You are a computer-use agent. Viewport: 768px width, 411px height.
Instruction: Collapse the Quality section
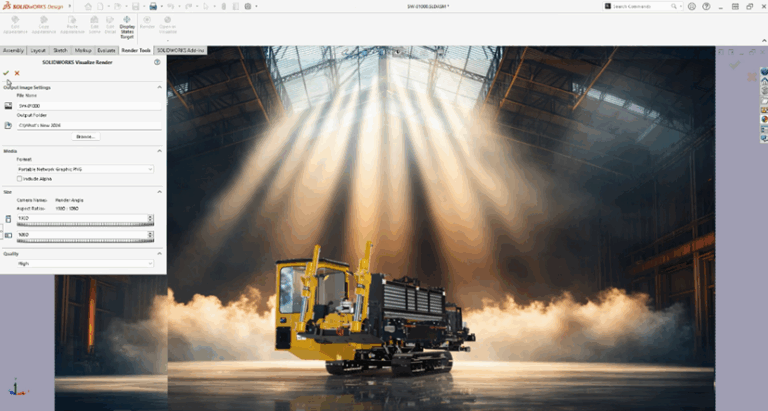pos(159,254)
